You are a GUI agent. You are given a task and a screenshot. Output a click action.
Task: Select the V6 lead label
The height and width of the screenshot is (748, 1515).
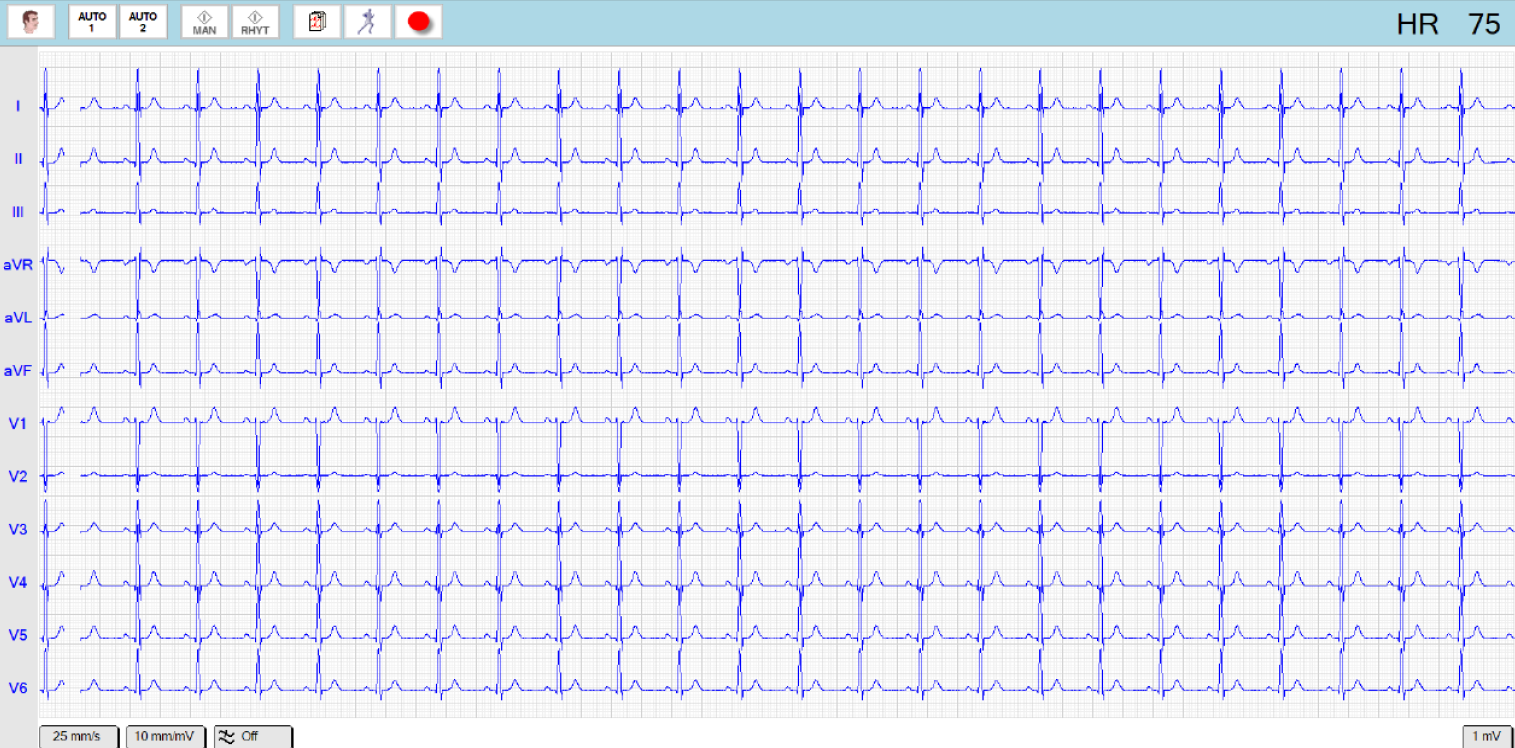coord(18,688)
